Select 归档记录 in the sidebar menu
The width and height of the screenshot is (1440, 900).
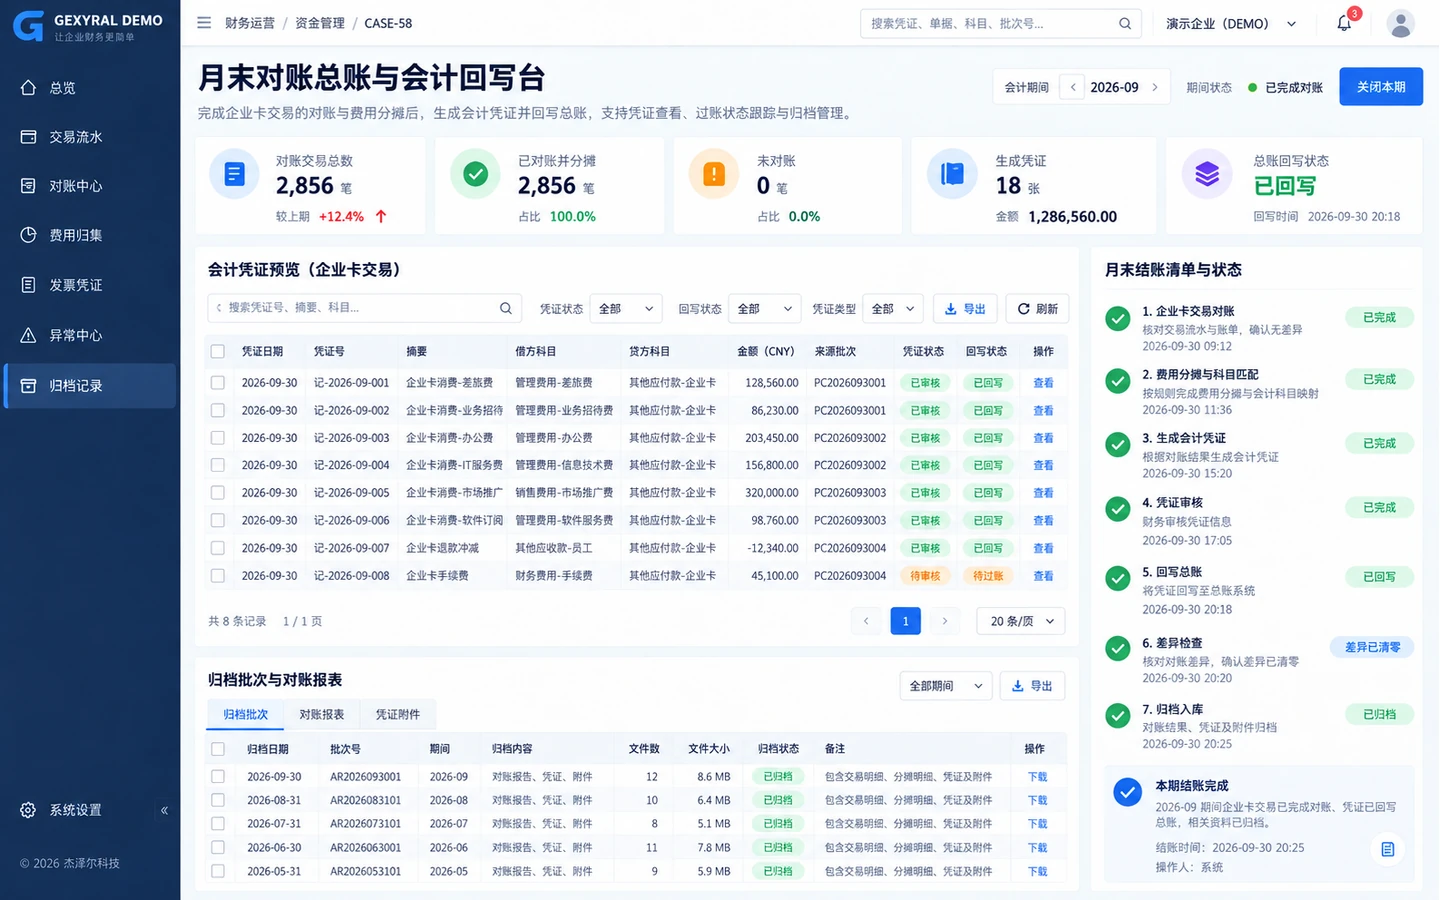[x=90, y=386]
